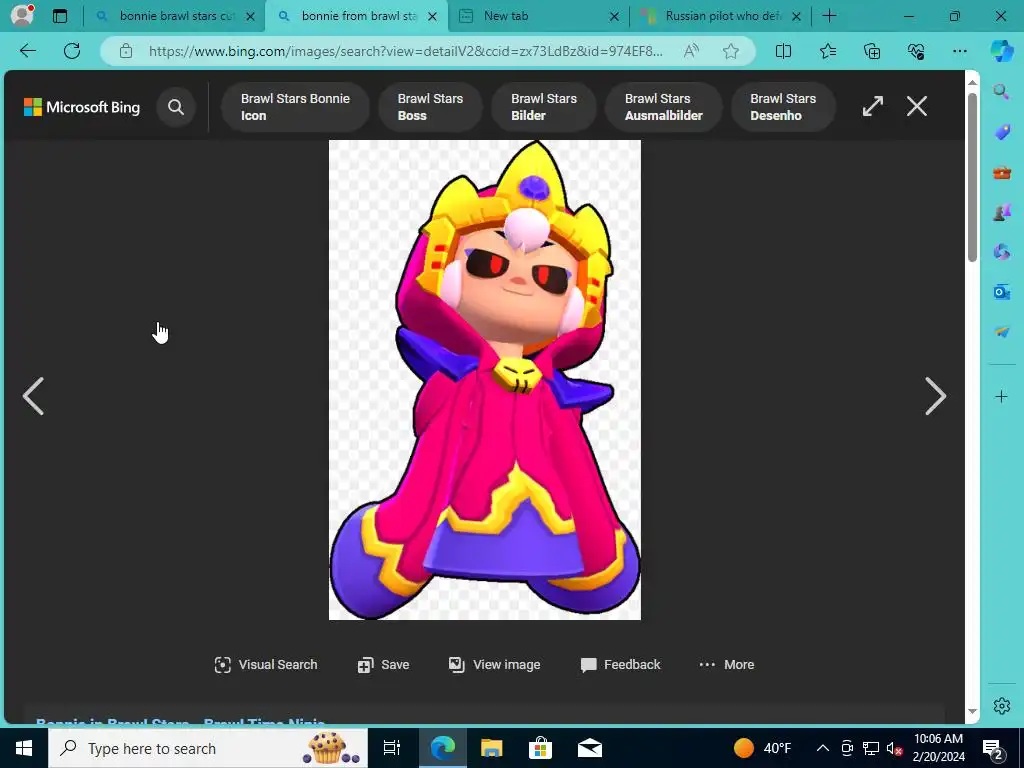The width and height of the screenshot is (1024, 768).
Task: Open sidebar Shopping tag icon
Action: [1001, 133]
